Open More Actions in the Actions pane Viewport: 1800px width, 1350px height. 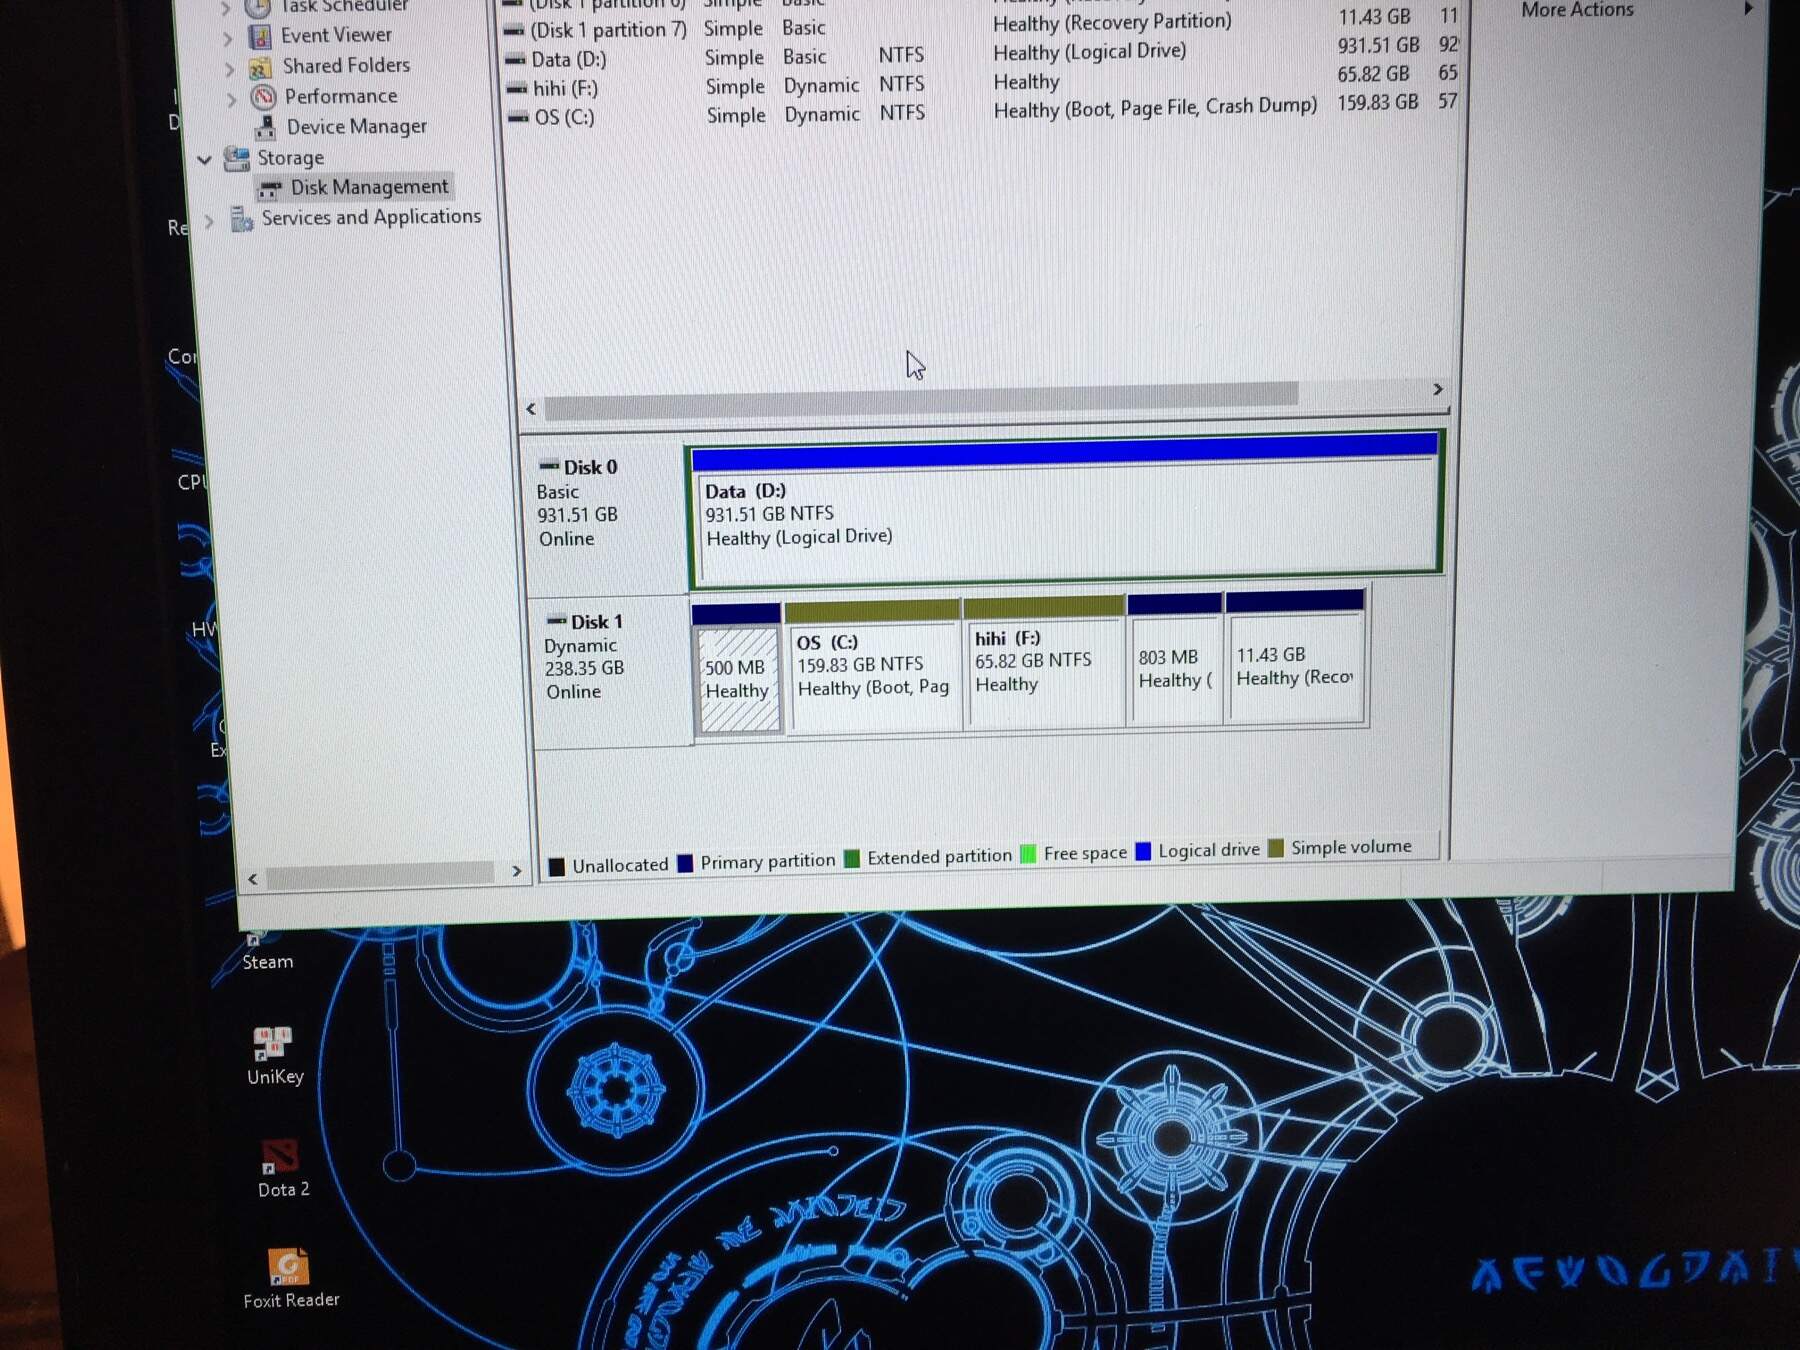point(1577,9)
